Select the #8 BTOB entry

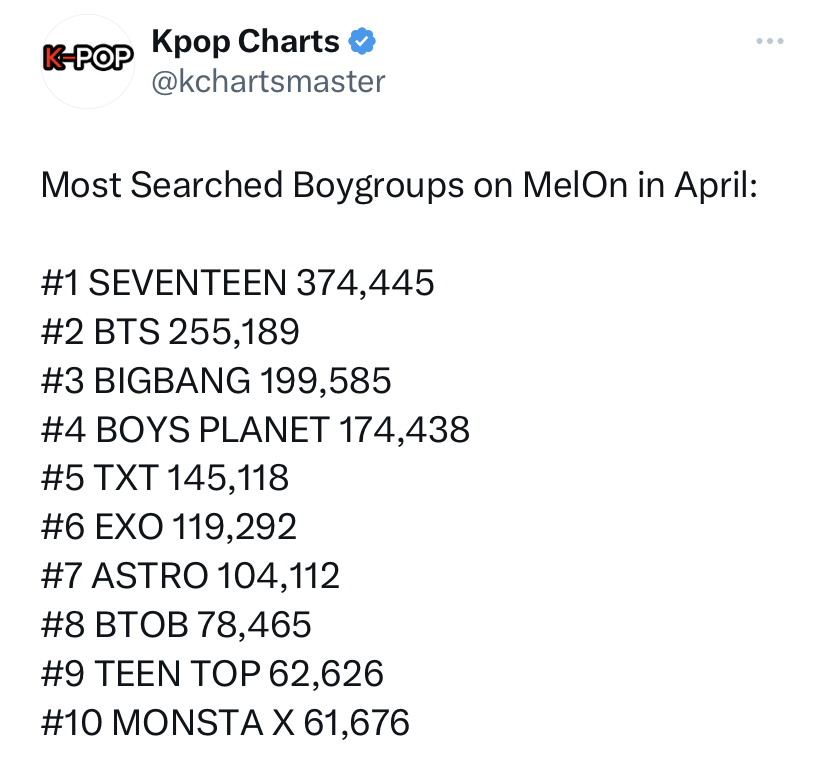[x=176, y=624]
